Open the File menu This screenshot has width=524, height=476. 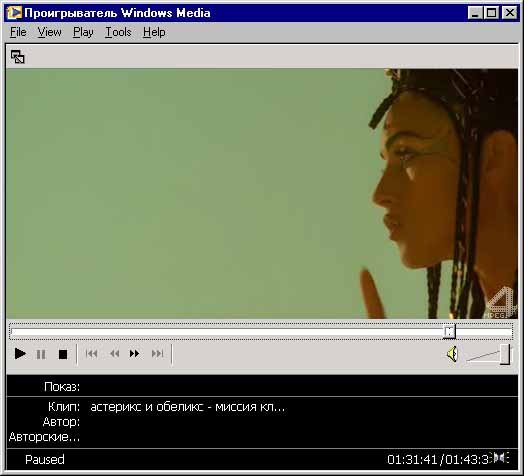(18, 32)
